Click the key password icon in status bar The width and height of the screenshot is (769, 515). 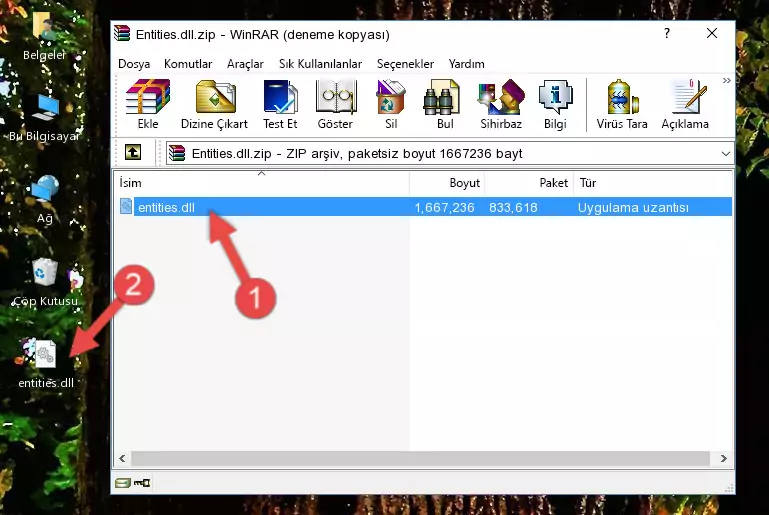(142, 483)
